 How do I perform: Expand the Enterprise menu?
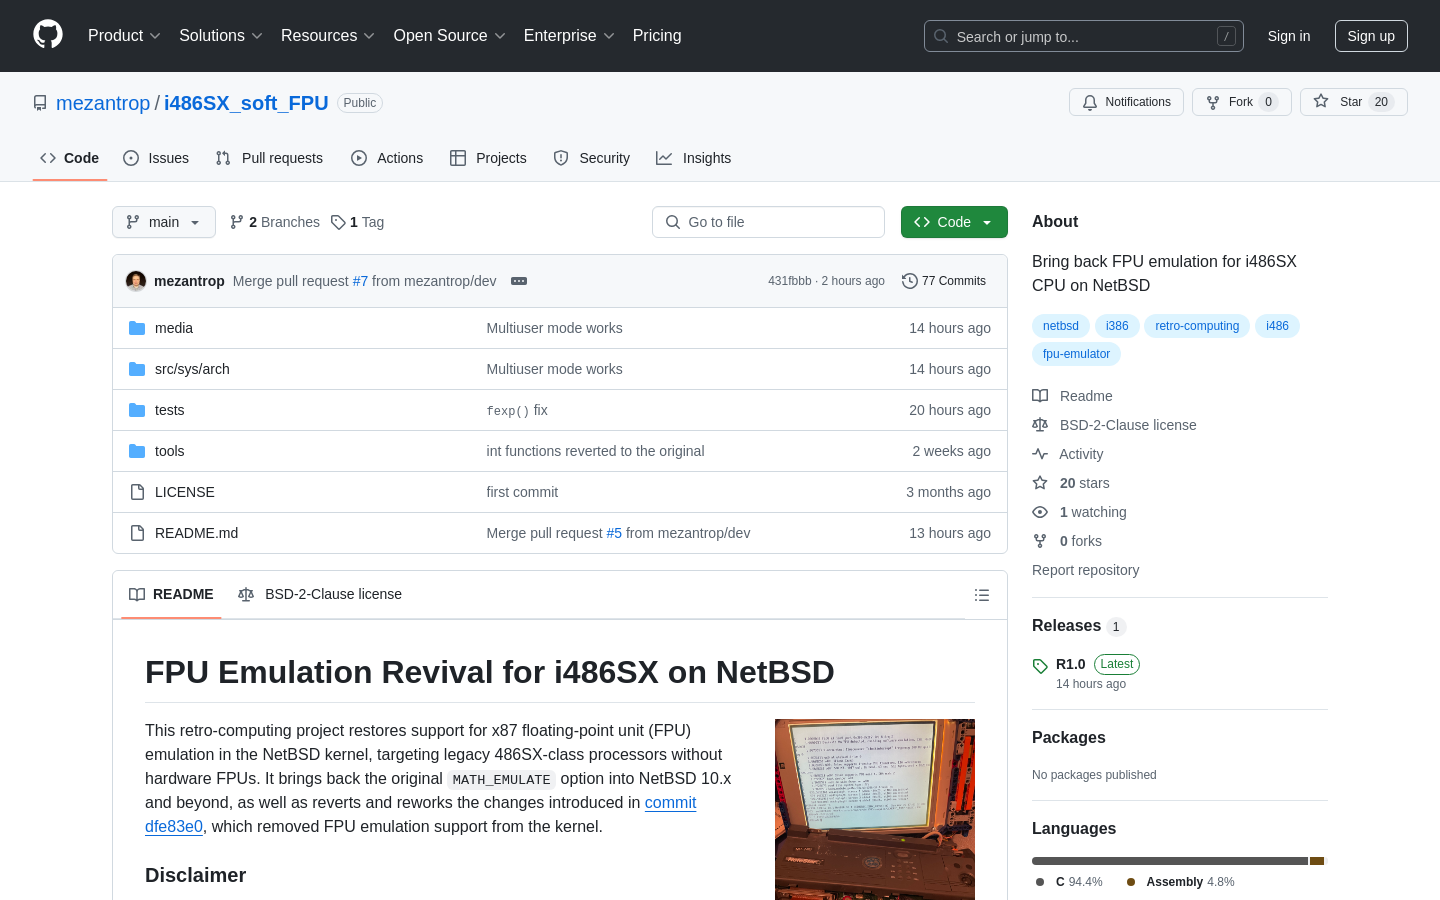[x=569, y=36]
